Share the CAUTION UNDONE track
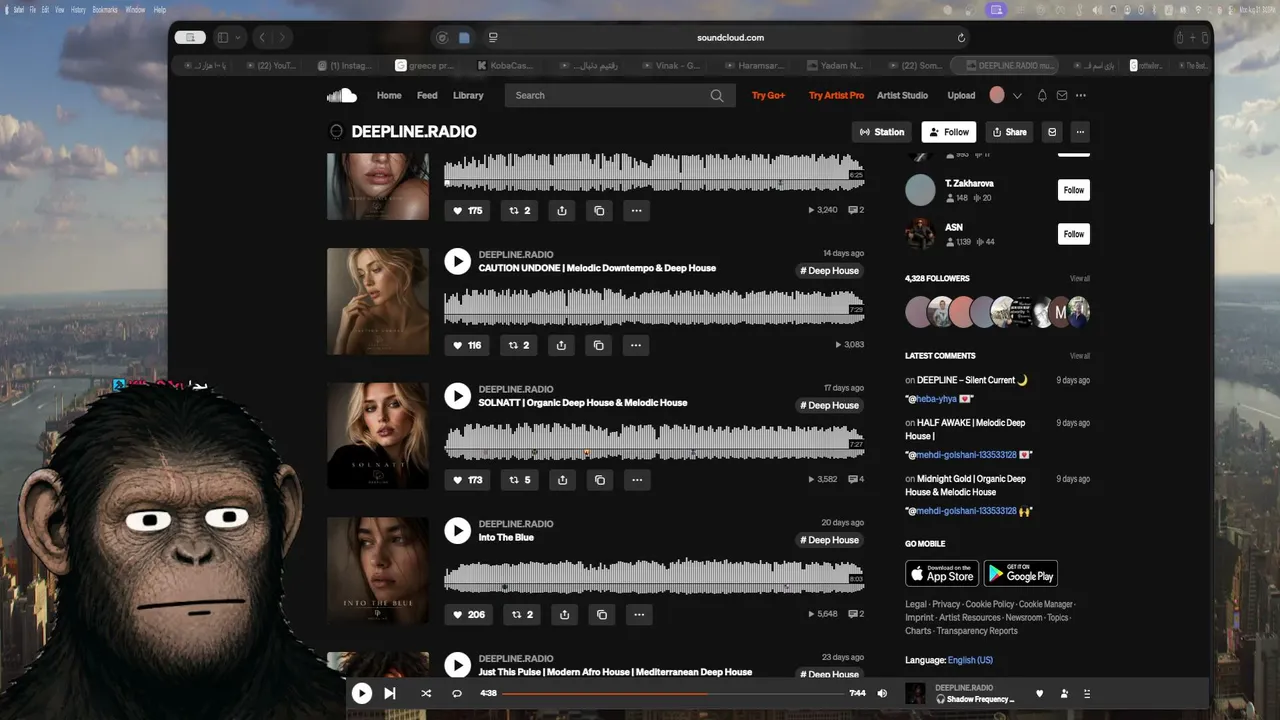The width and height of the screenshot is (1280, 720). coord(562,345)
